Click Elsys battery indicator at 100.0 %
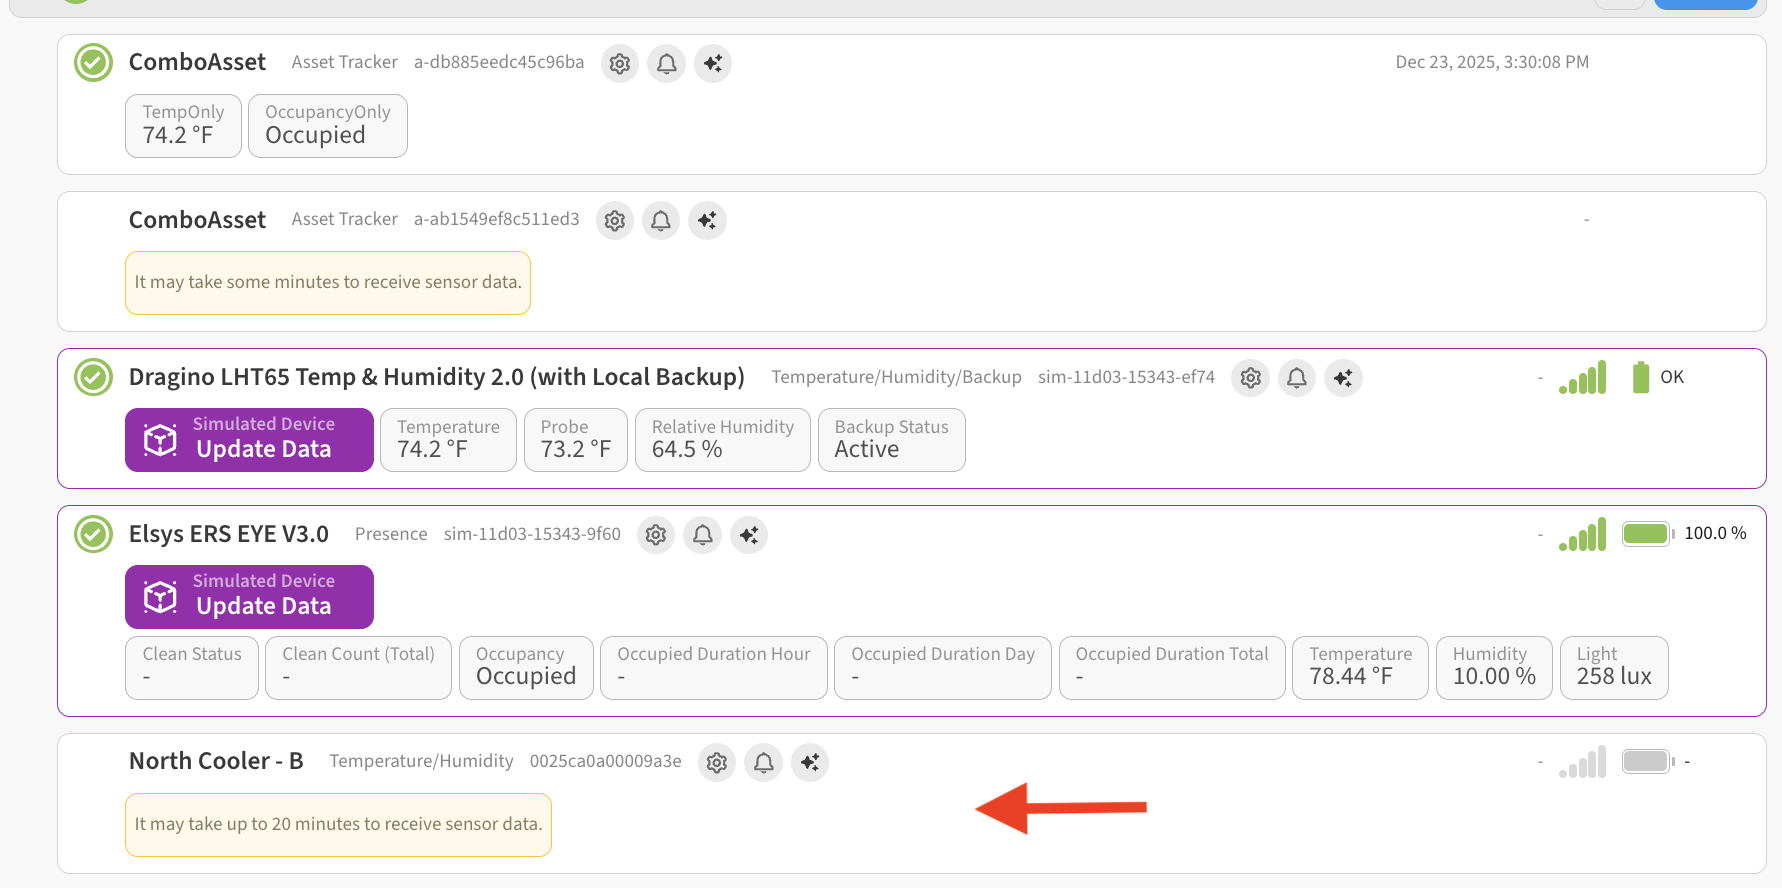This screenshot has width=1782, height=888. pos(1647,534)
